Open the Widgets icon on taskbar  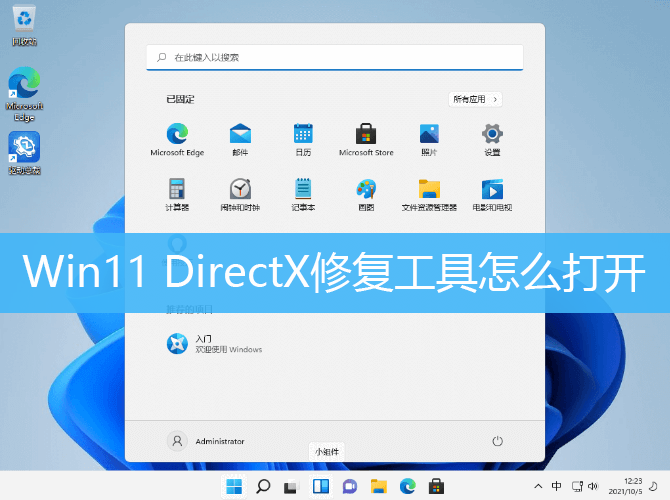pos(321,487)
